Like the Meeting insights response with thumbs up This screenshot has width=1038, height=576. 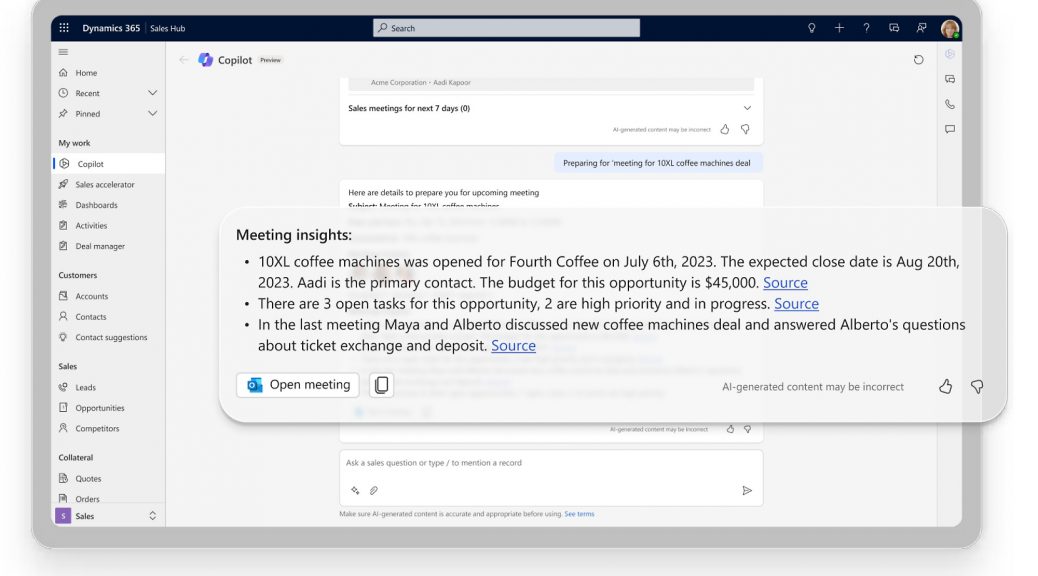(945, 387)
